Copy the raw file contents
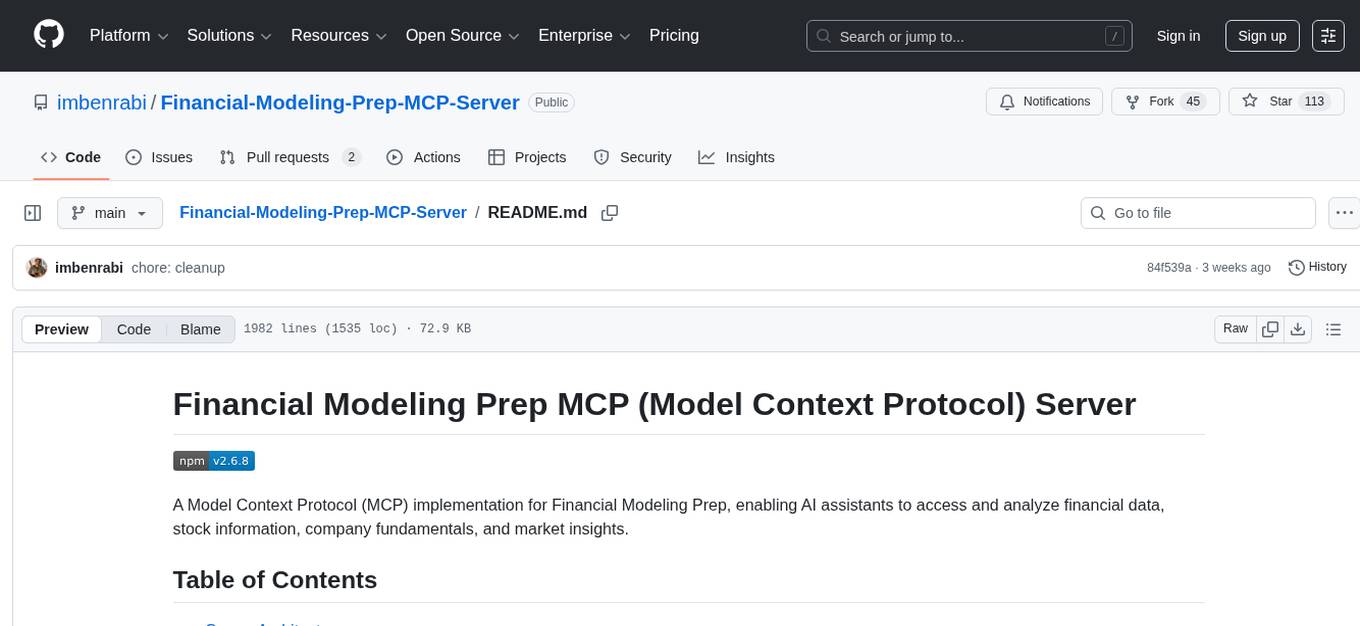 click(x=1269, y=328)
